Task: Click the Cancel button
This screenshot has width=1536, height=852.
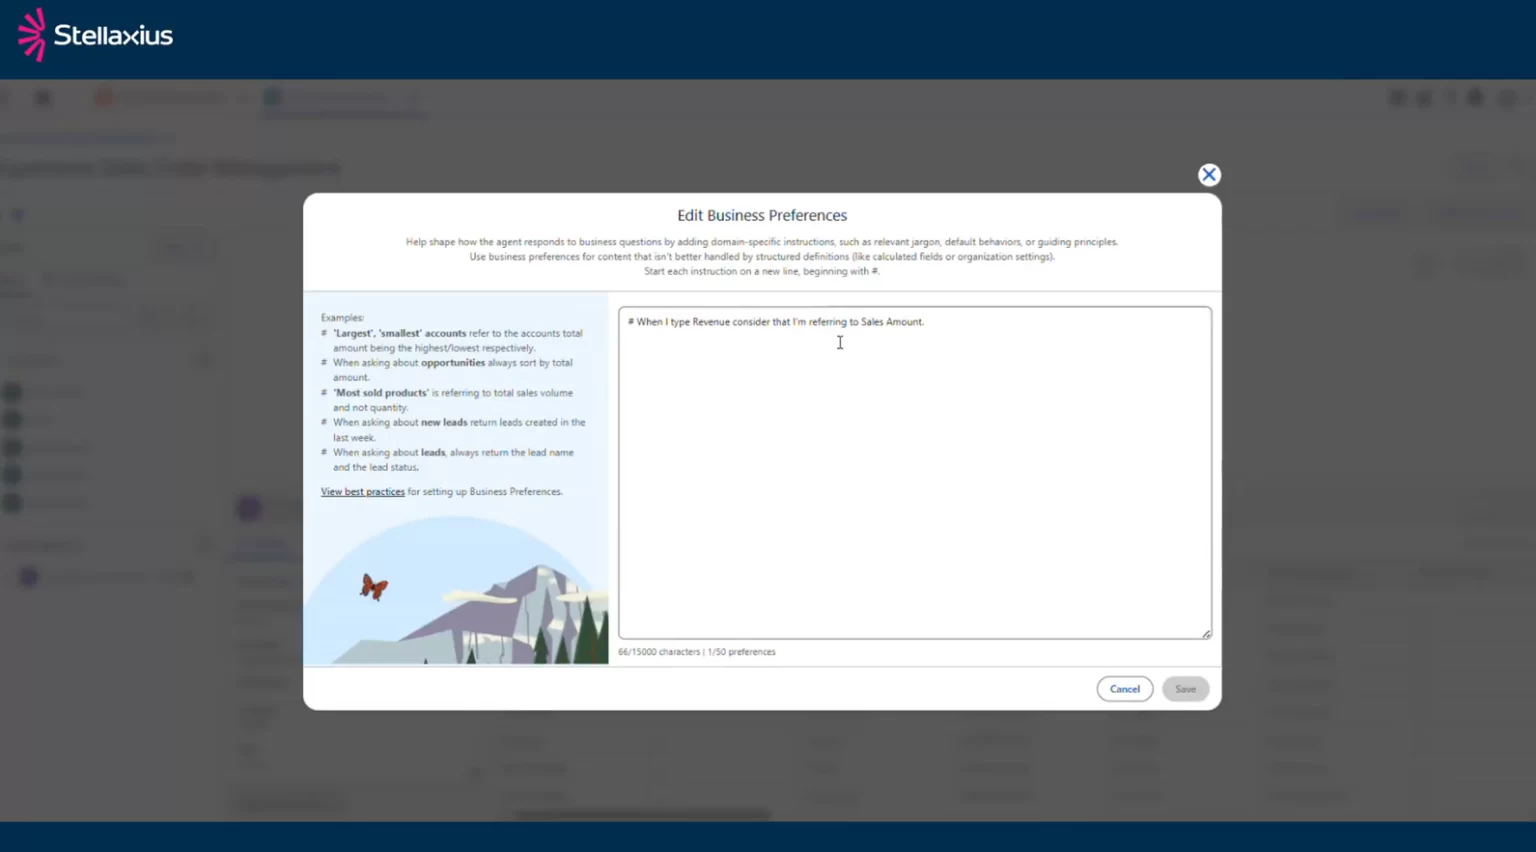Action: (x=1125, y=689)
